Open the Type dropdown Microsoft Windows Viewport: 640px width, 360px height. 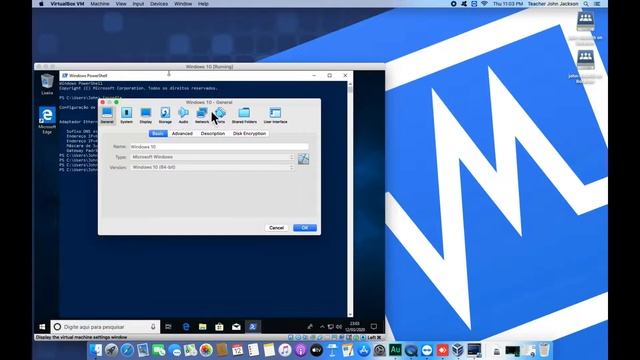coord(212,157)
